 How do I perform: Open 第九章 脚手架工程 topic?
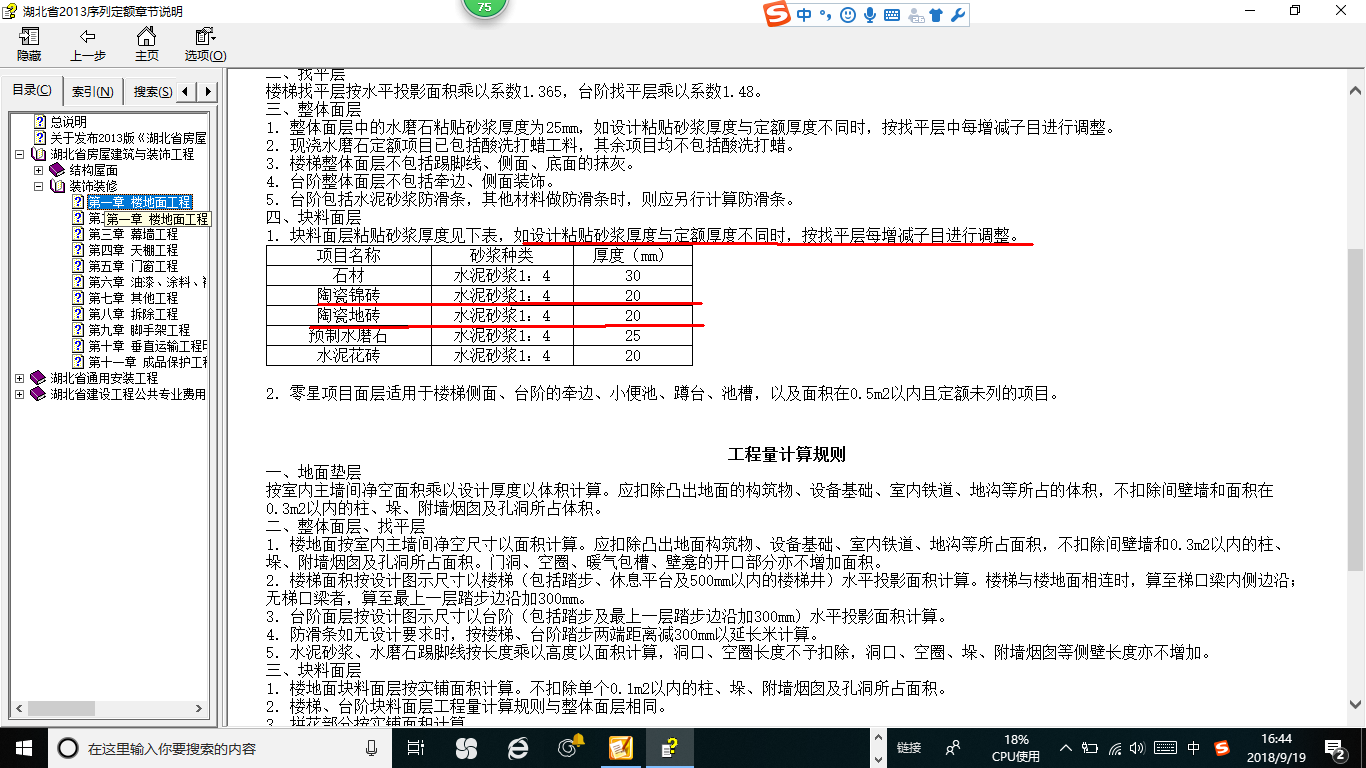(x=139, y=330)
